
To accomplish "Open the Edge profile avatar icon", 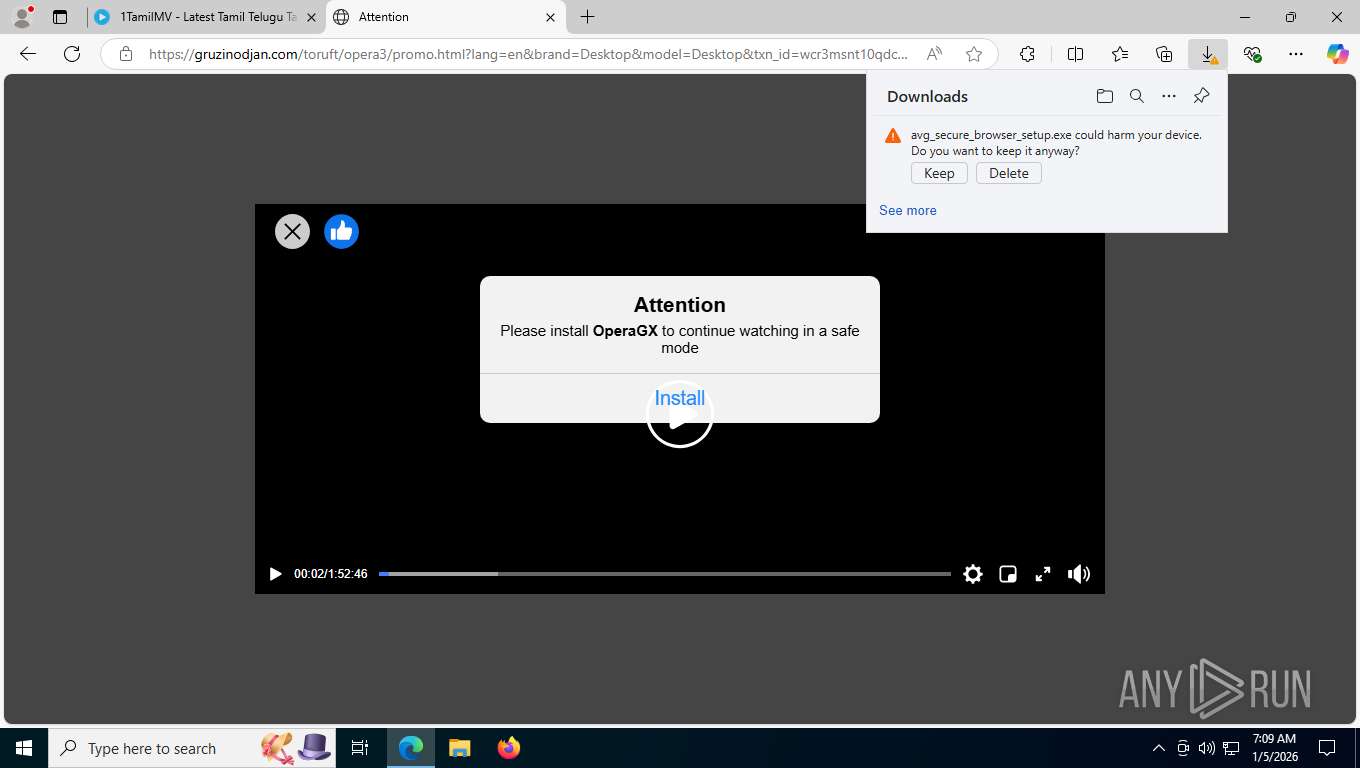I will click(21, 17).
